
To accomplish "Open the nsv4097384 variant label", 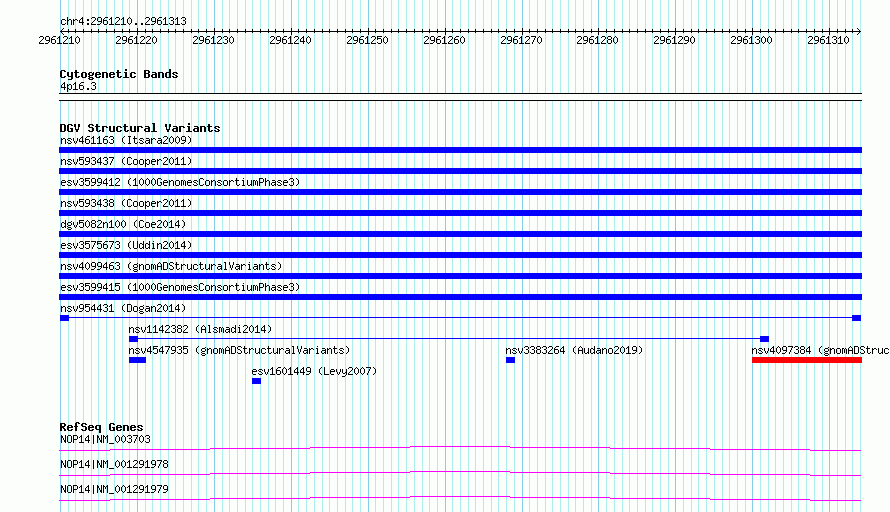I will coord(820,350).
